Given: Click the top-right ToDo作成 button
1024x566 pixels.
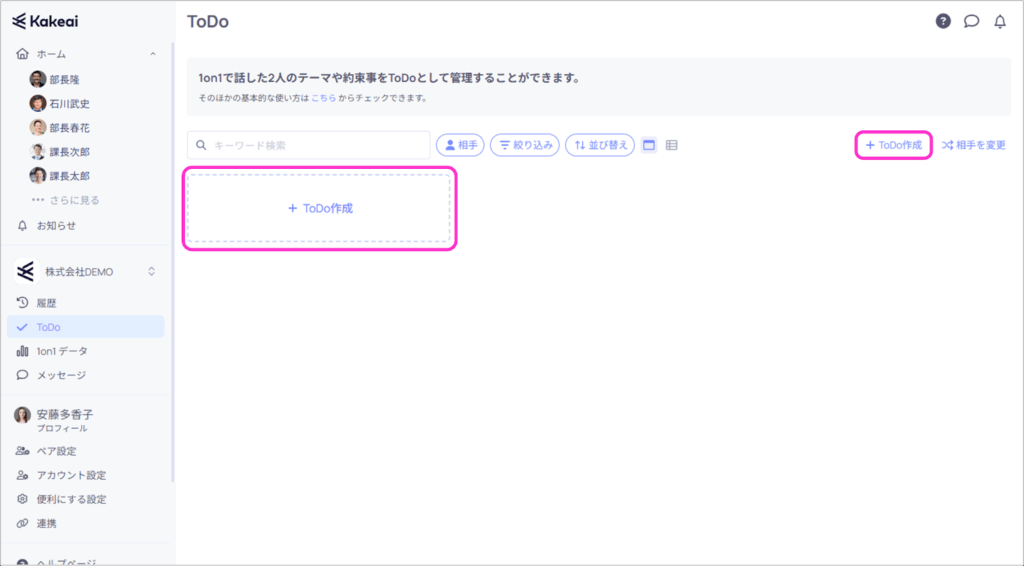Looking at the screenshot, I should (x=894, y=145).
